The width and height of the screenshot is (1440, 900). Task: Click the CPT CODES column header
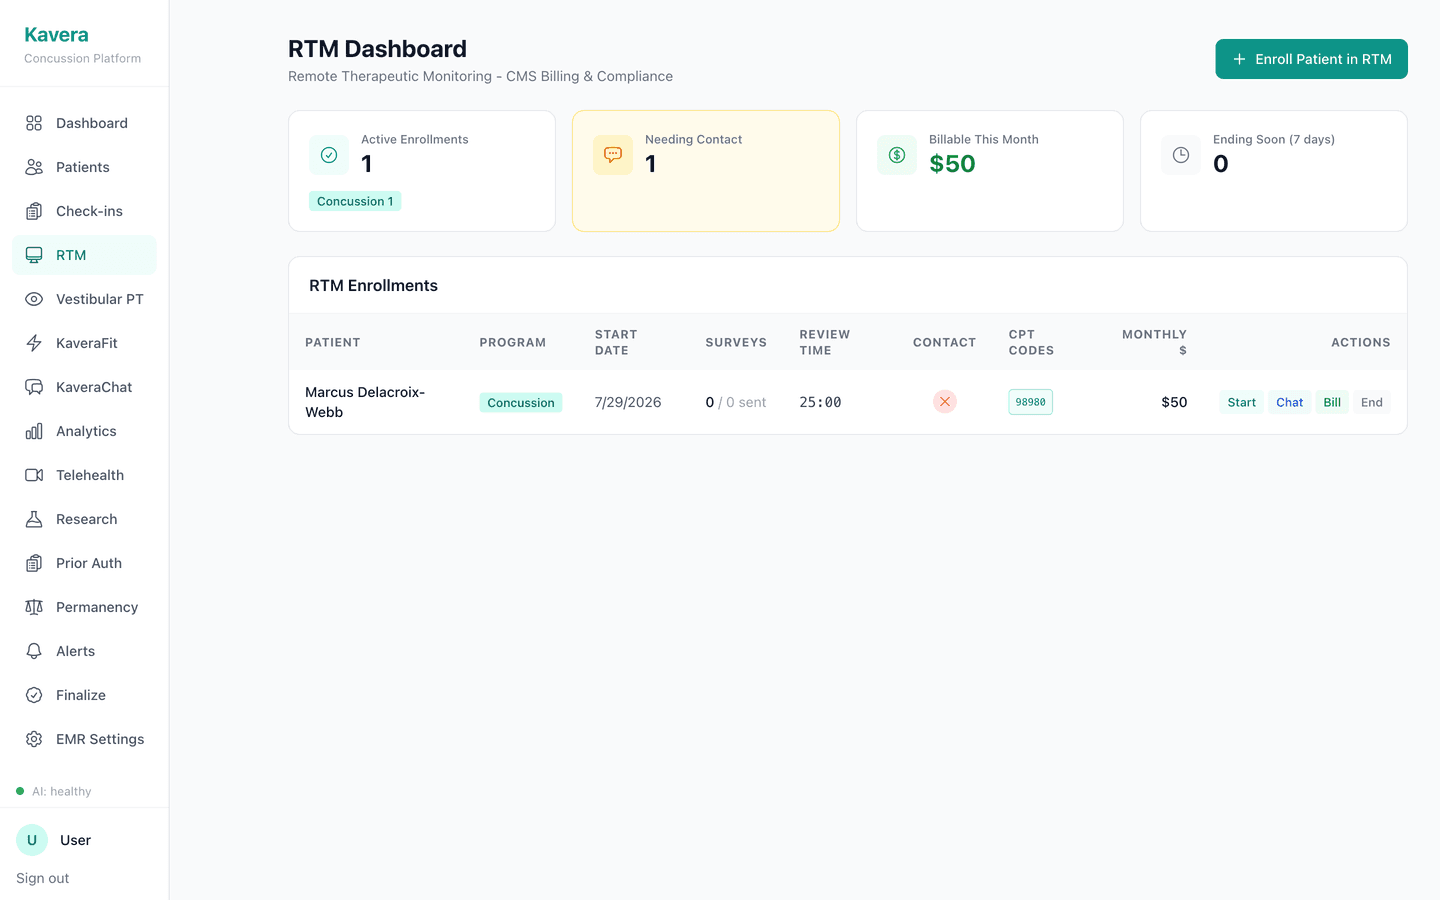click(x=1031, y=342)
